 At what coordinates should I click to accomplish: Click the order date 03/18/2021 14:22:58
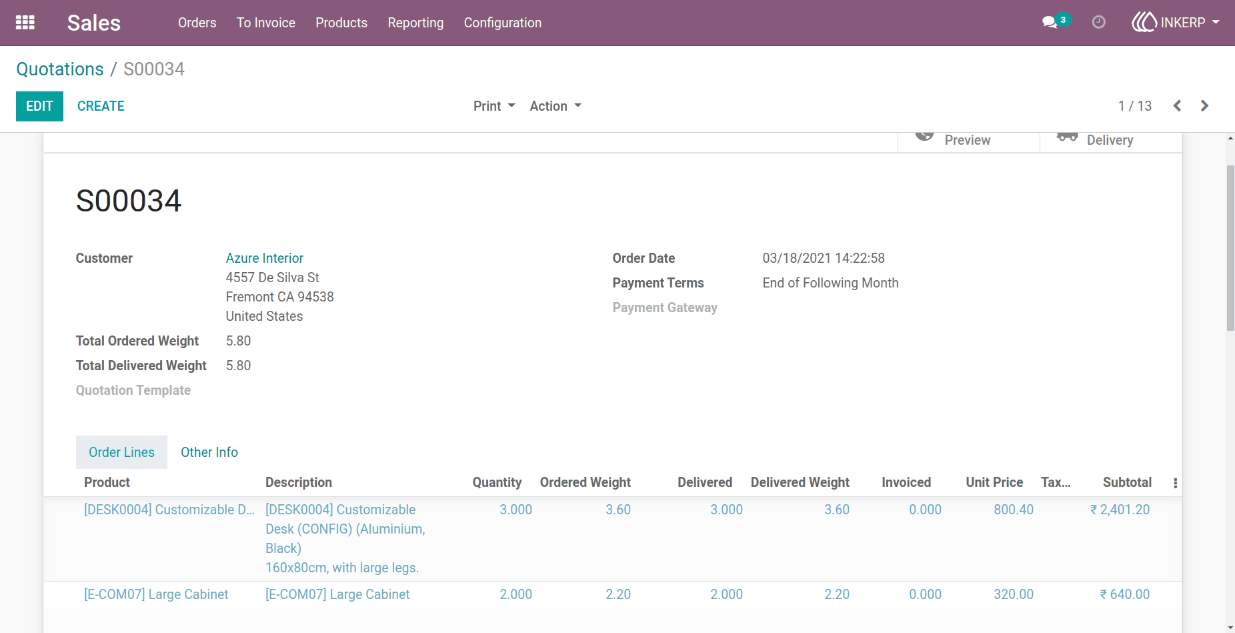823,258
